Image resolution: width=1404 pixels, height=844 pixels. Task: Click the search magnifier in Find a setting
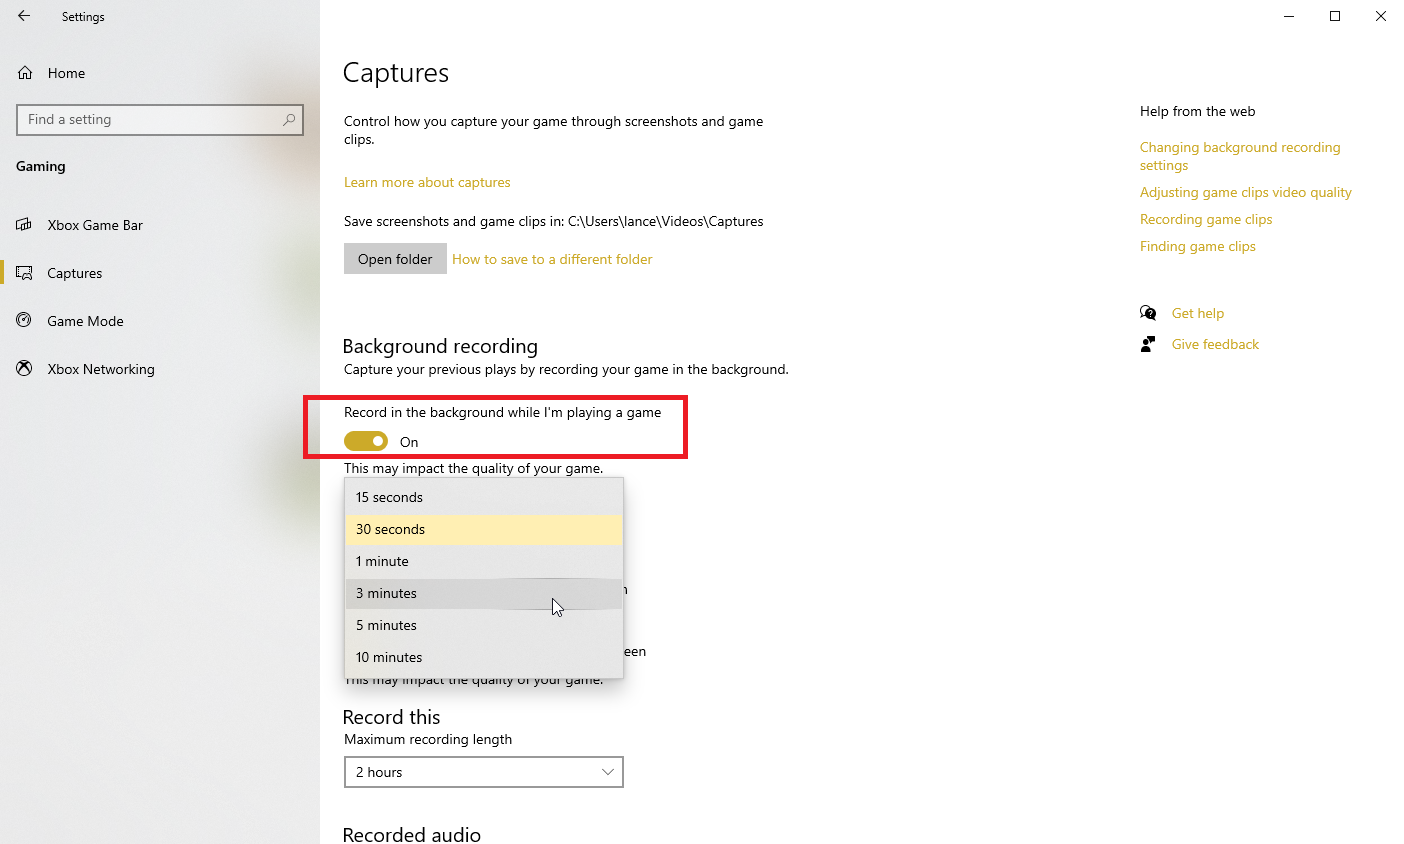[x=289, y=119]
